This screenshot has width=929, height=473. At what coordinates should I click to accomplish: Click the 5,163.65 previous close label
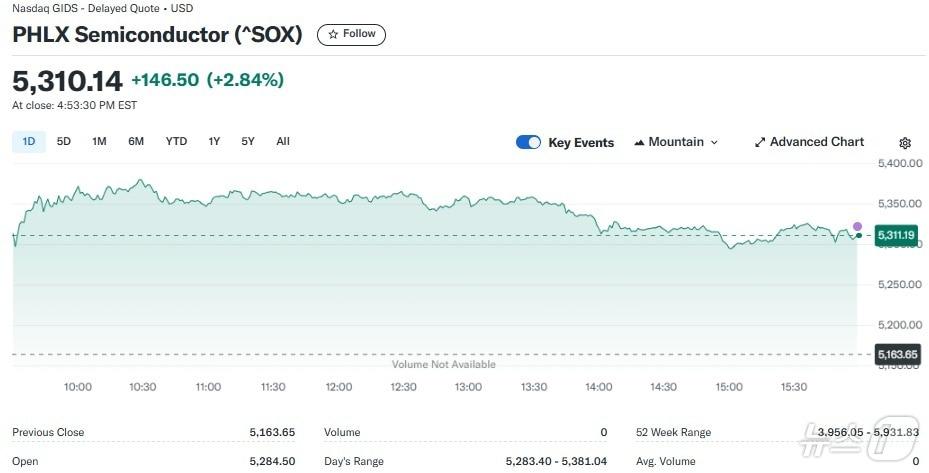pyautogui.click(x=897, y=354)
